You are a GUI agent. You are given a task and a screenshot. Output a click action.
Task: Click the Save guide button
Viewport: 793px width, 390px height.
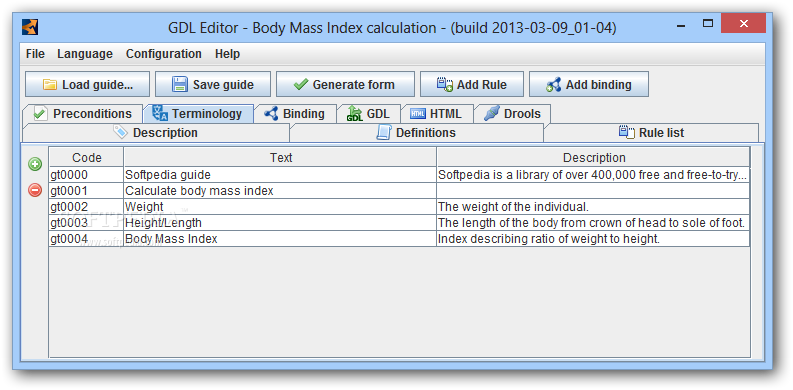213,84
